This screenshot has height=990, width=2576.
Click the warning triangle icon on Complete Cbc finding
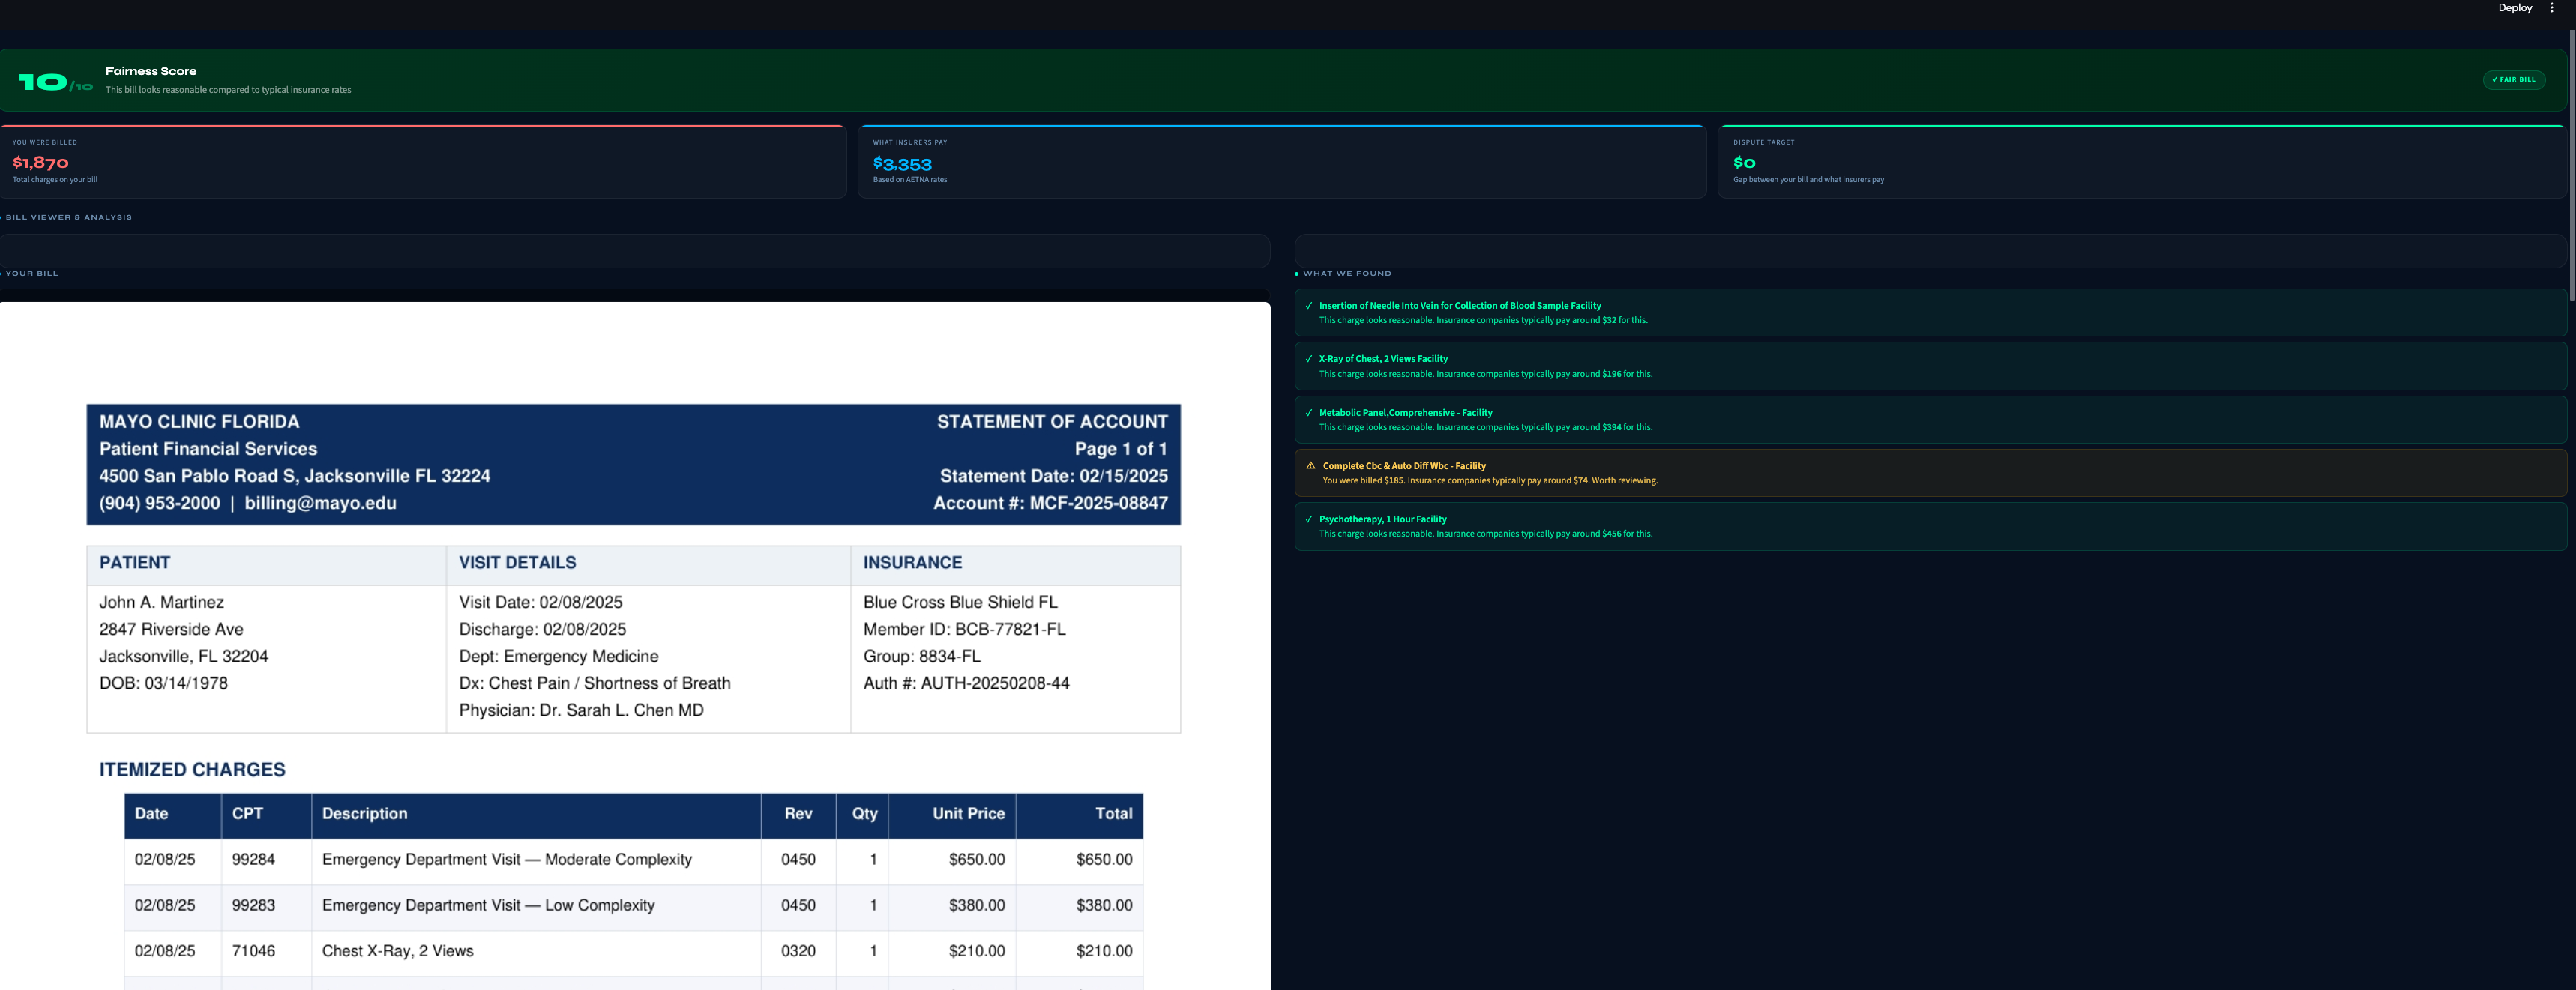[x=1310, y=466]
